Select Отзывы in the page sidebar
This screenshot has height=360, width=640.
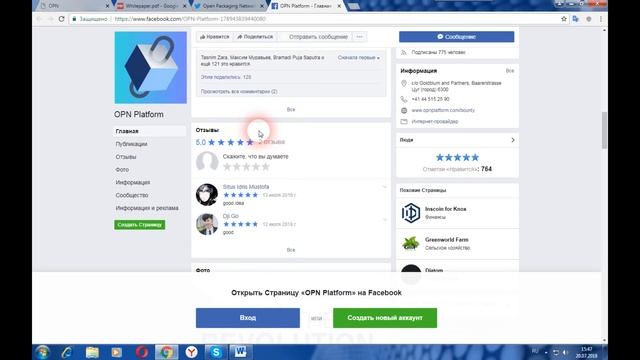tap(126, 157)
